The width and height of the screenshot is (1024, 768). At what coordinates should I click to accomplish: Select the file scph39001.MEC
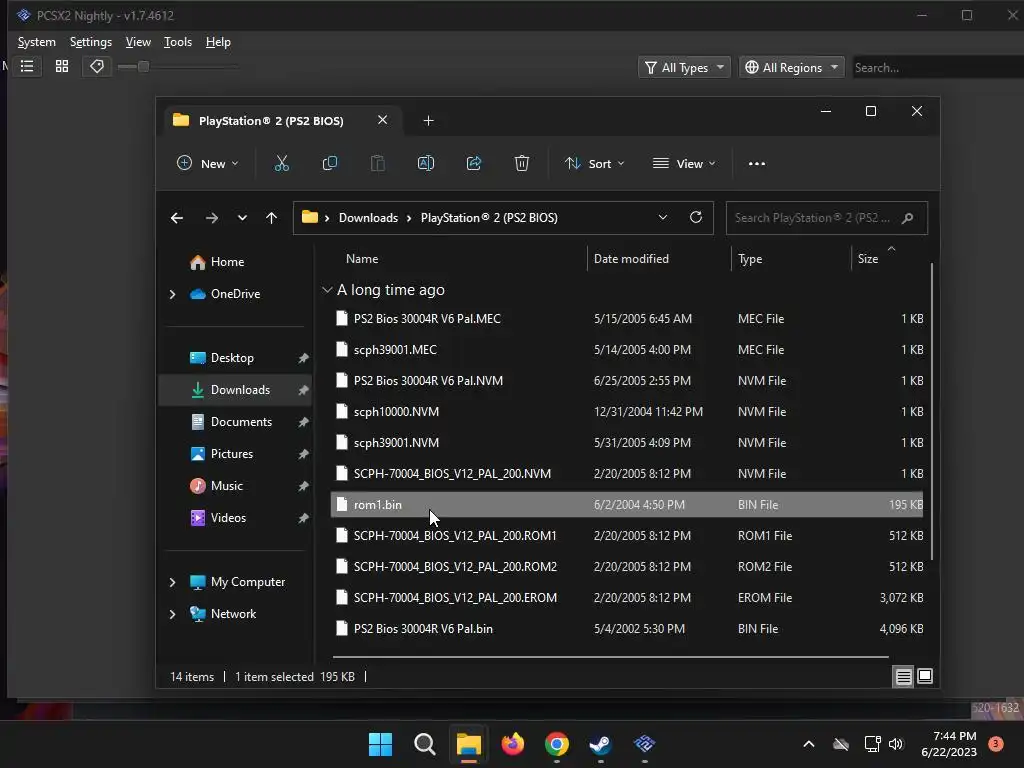[627, 349]
